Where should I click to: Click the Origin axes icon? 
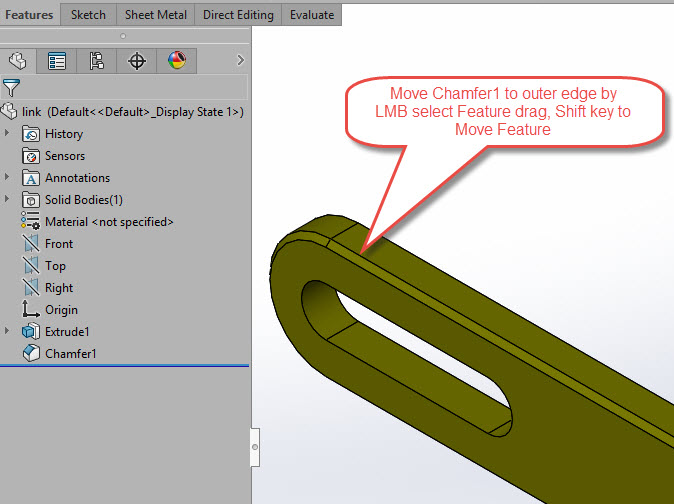pyautogui.click(x=31, y=309)
